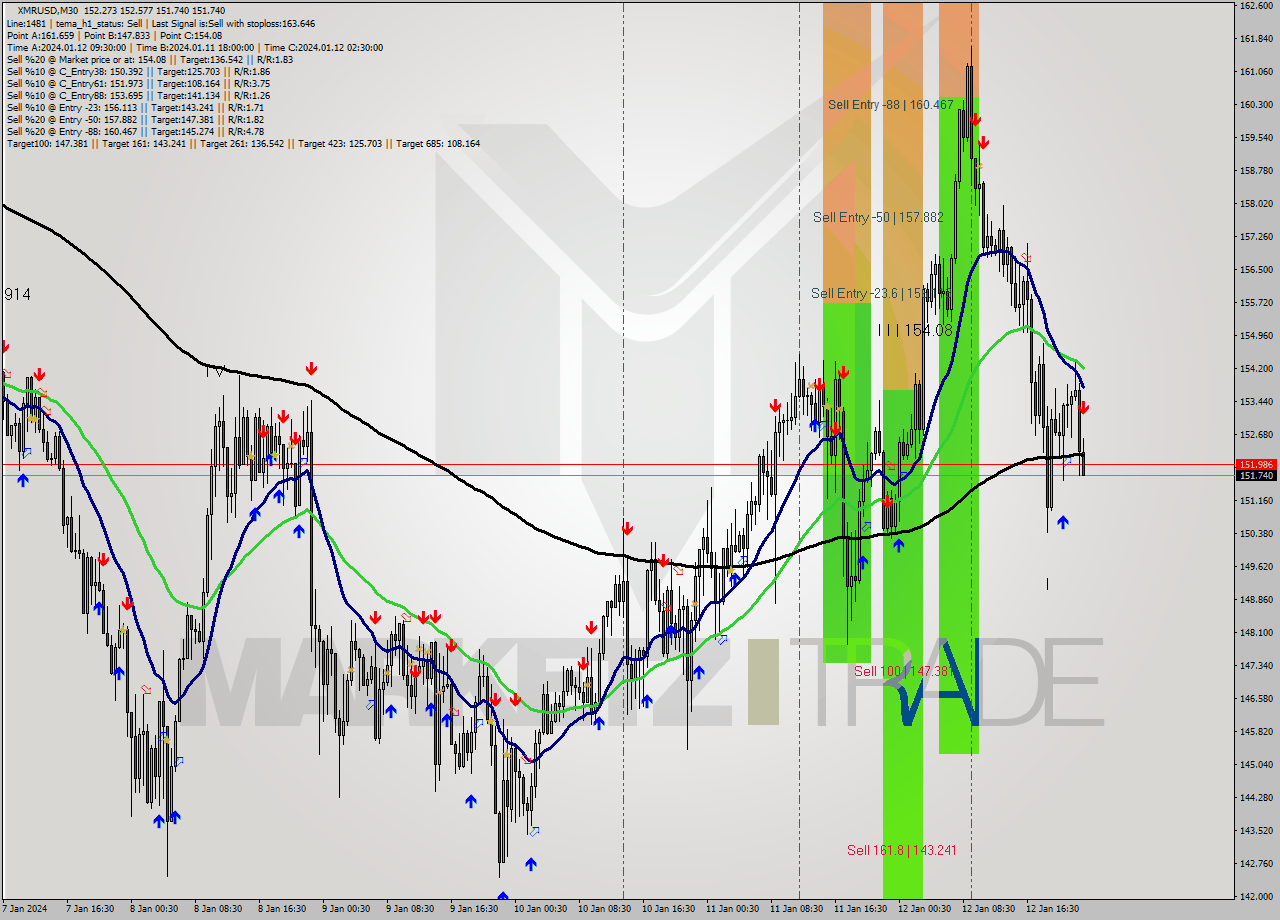Select the red 151.986 price tag

tap(1256, 465)
